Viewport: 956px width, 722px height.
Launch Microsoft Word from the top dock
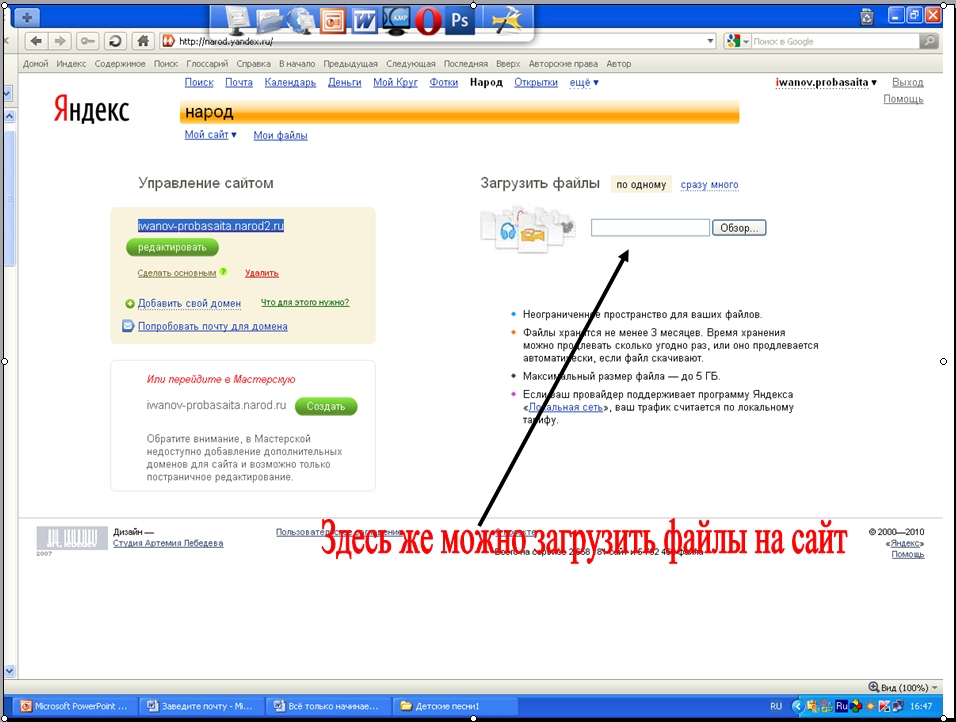[x=365, y=22]
